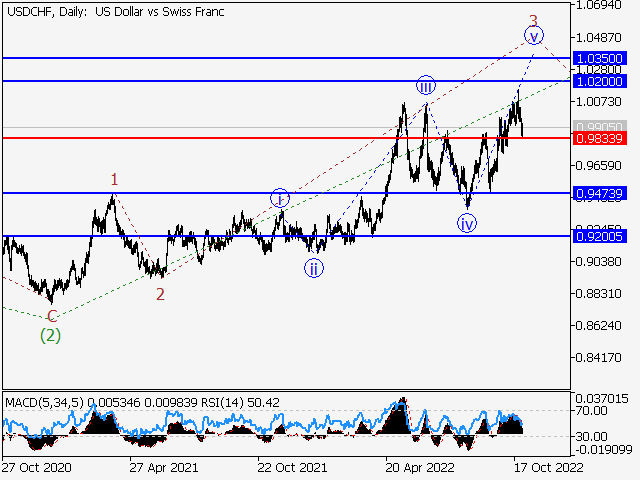
Task: Click the 1.06940 price axis value
Action: point(598,6)
